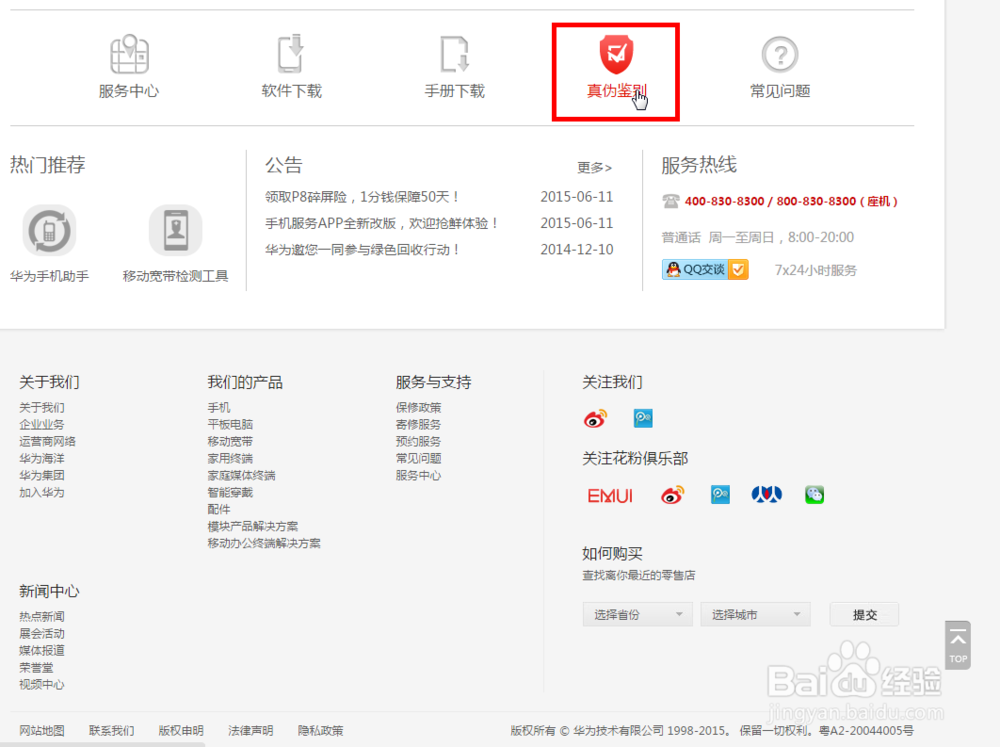The image size is (1000, 747).
Task: Open 展会活动 link
Action: 41,633
